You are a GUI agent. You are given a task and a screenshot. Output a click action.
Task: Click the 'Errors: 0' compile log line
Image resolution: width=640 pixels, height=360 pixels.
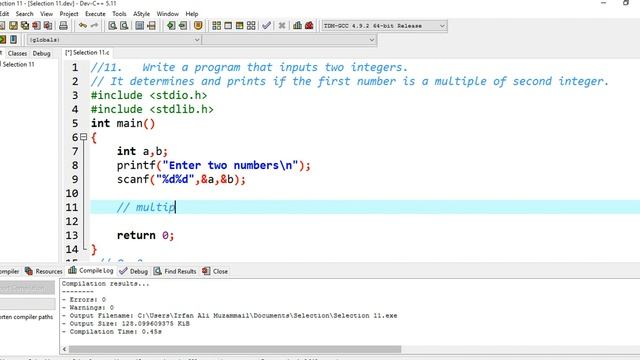(84, 300)
